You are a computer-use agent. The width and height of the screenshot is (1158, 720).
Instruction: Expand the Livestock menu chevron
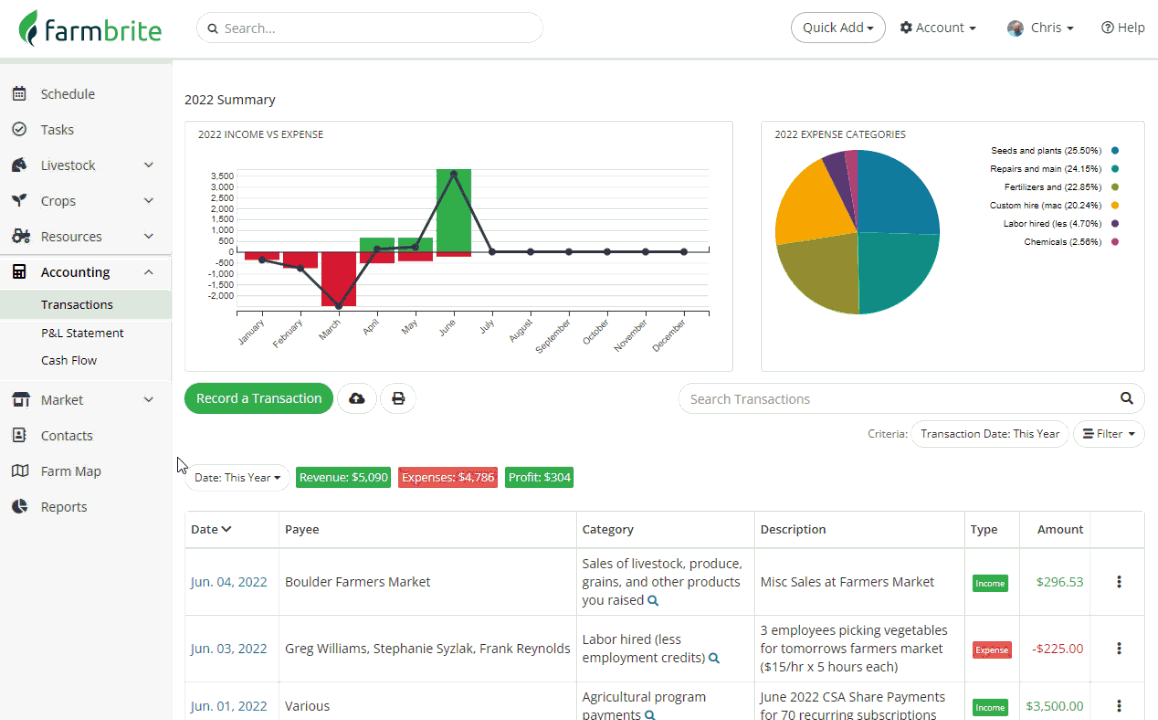148,165
